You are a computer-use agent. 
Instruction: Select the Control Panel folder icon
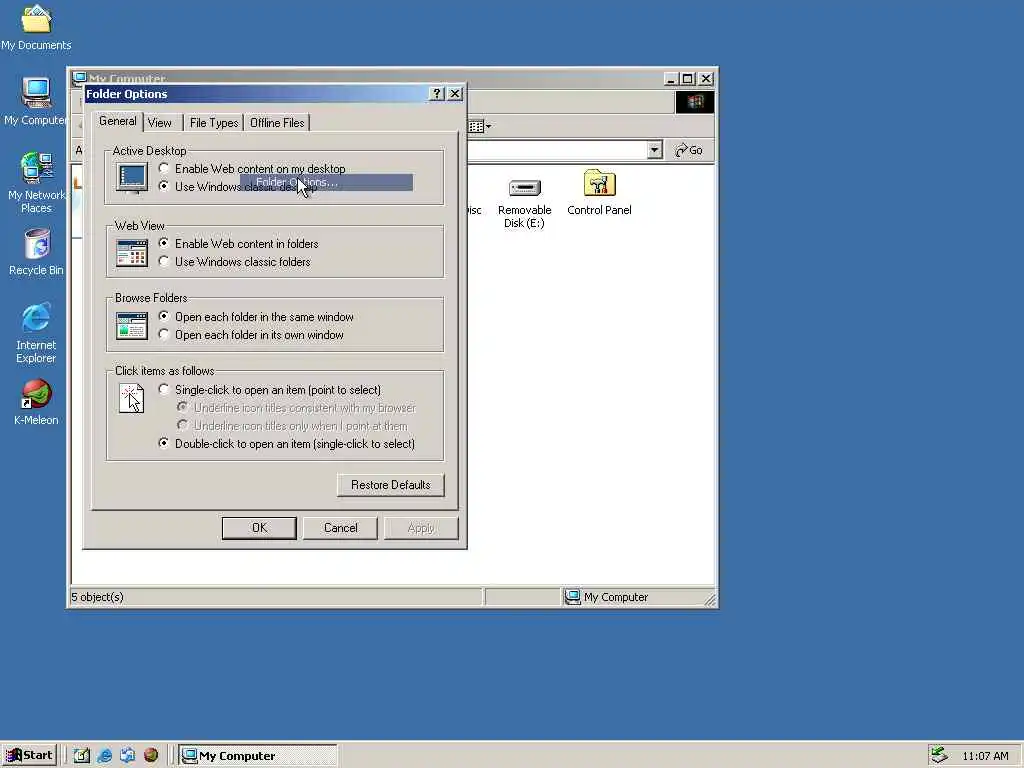(x=599, y=192)
